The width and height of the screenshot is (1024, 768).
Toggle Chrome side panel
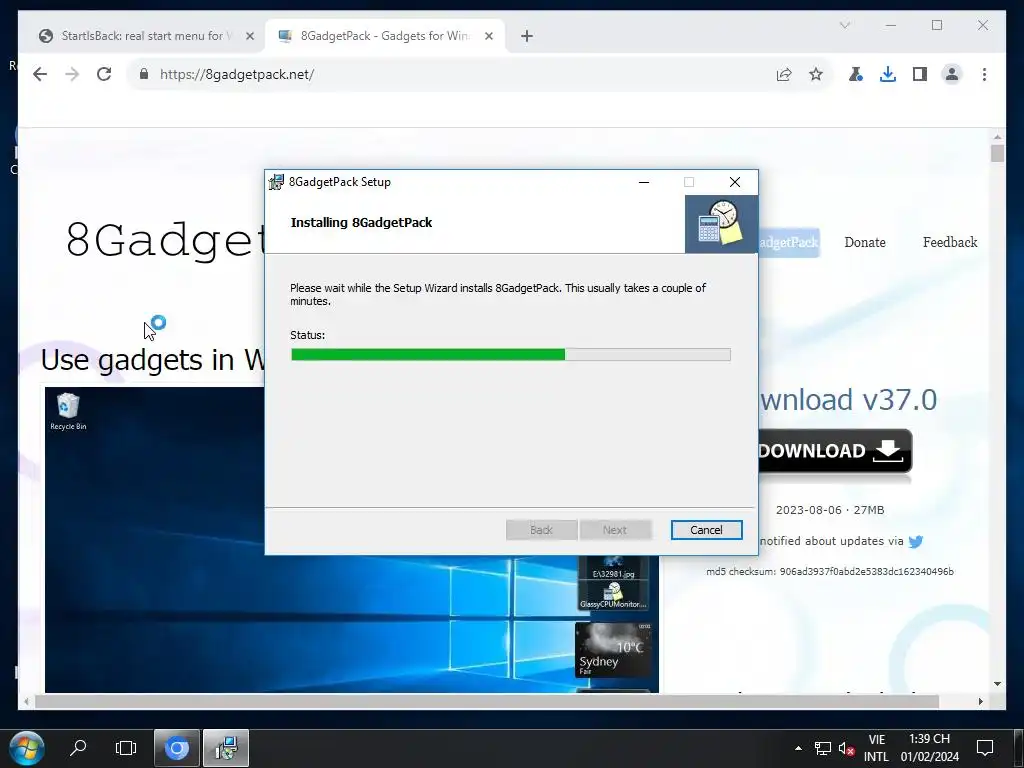click(x=920, y=74)
